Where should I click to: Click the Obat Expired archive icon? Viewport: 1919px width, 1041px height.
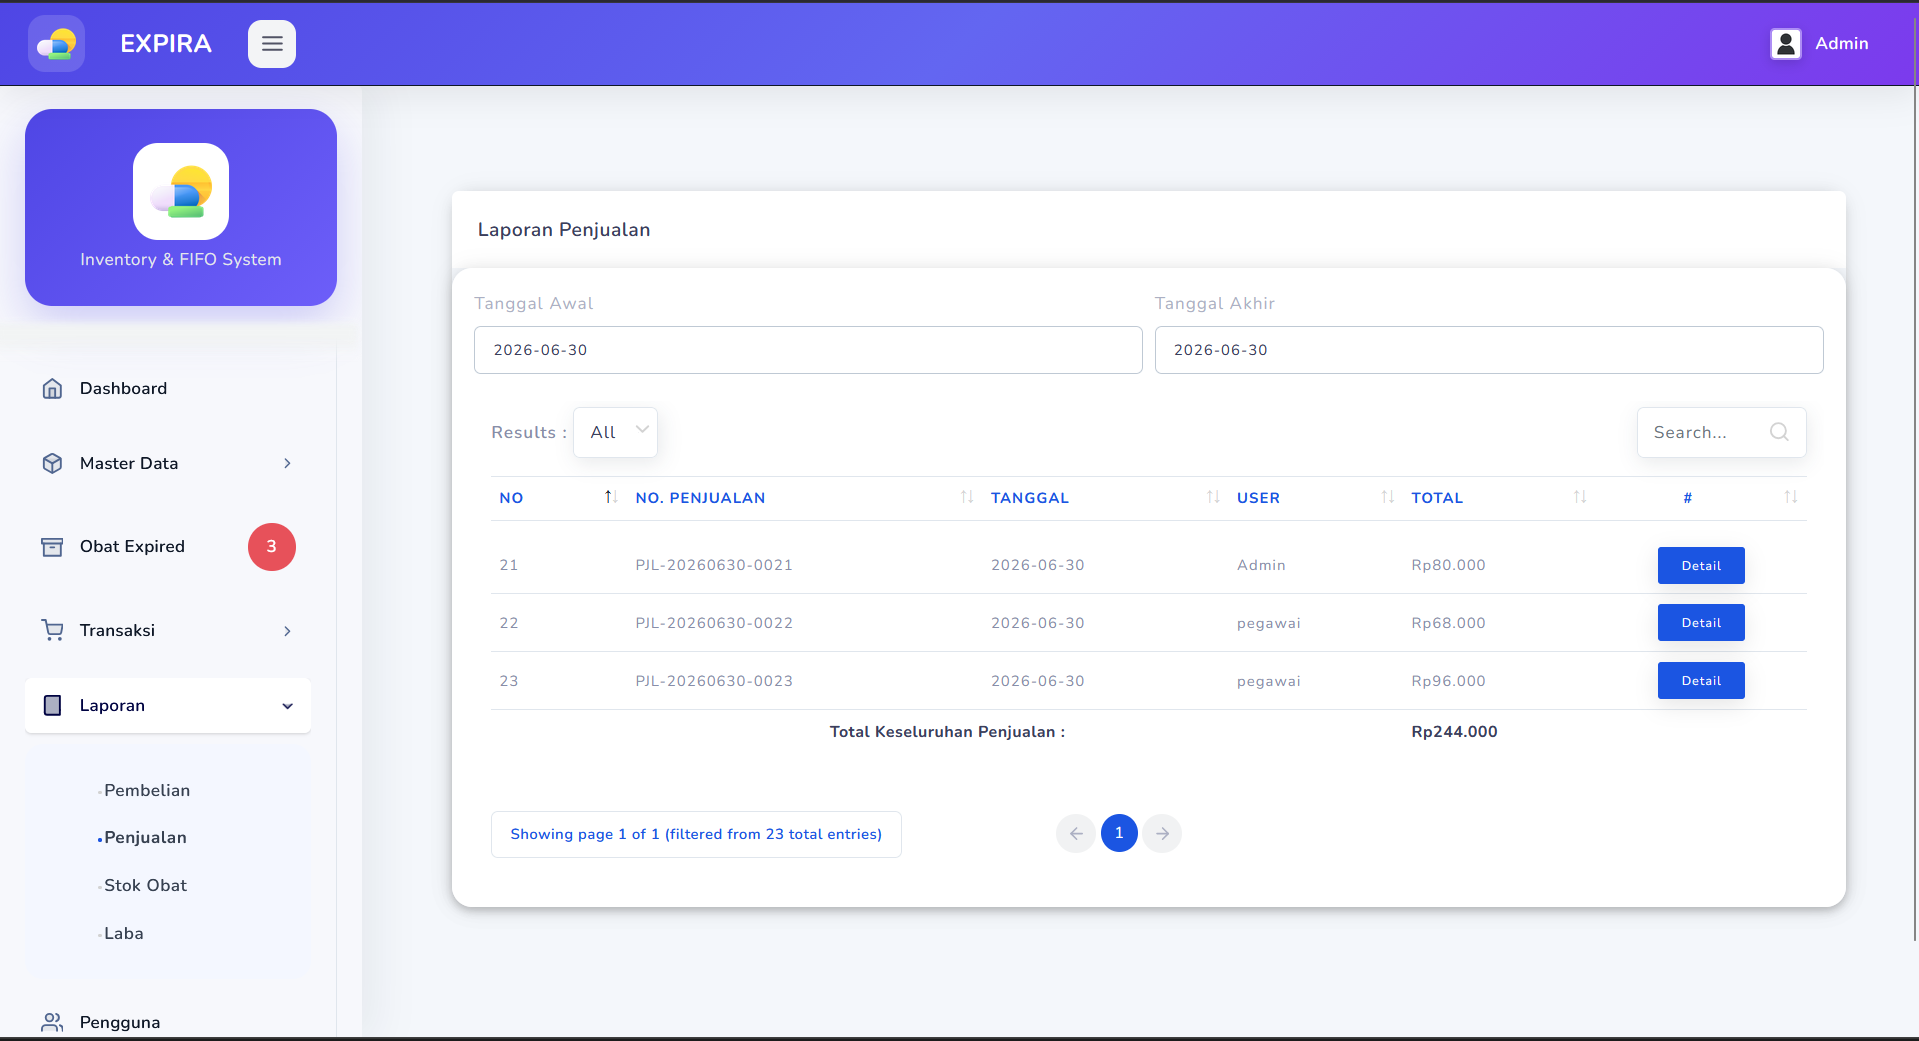click(52, 547)
